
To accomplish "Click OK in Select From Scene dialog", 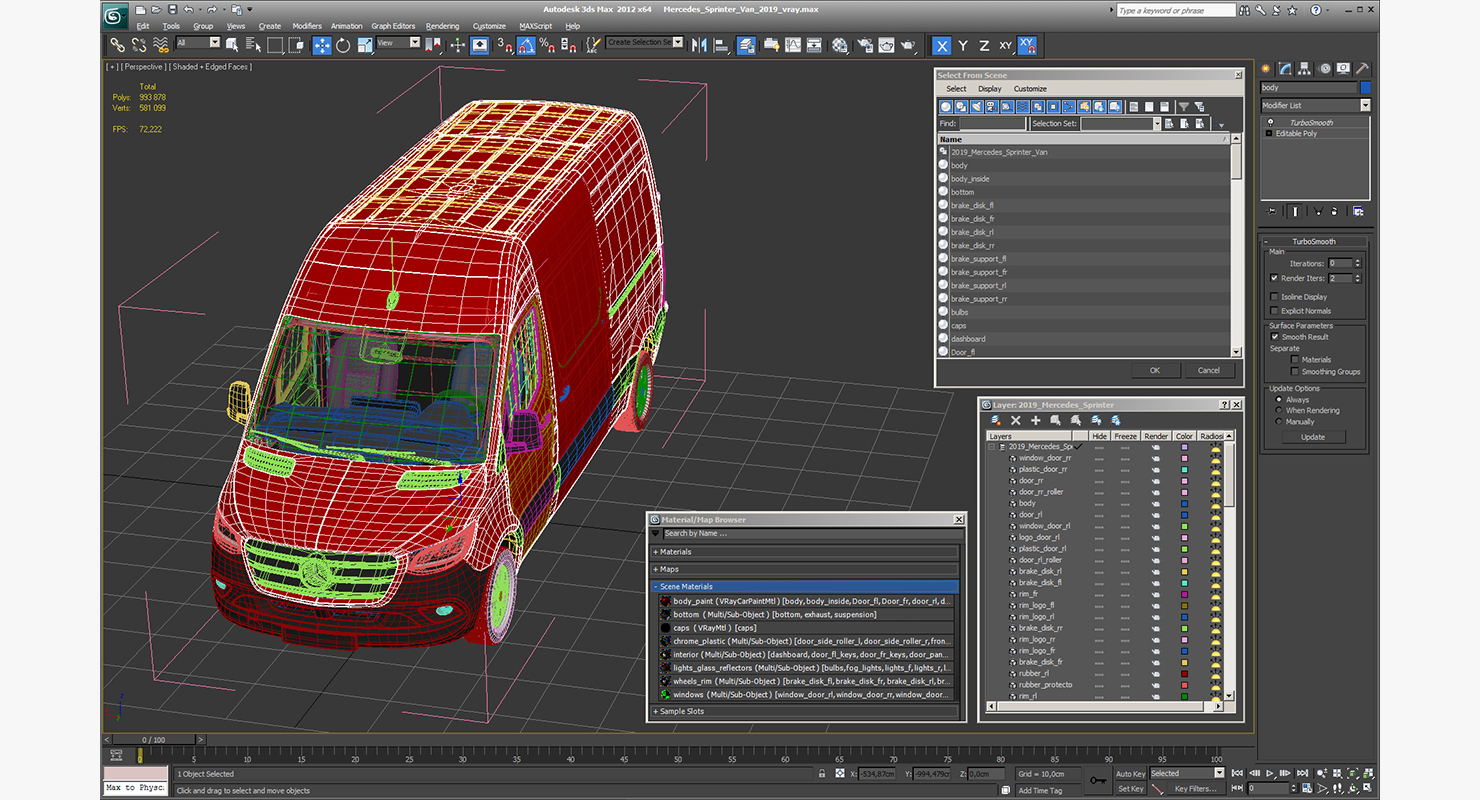I will coord(1155,370).
